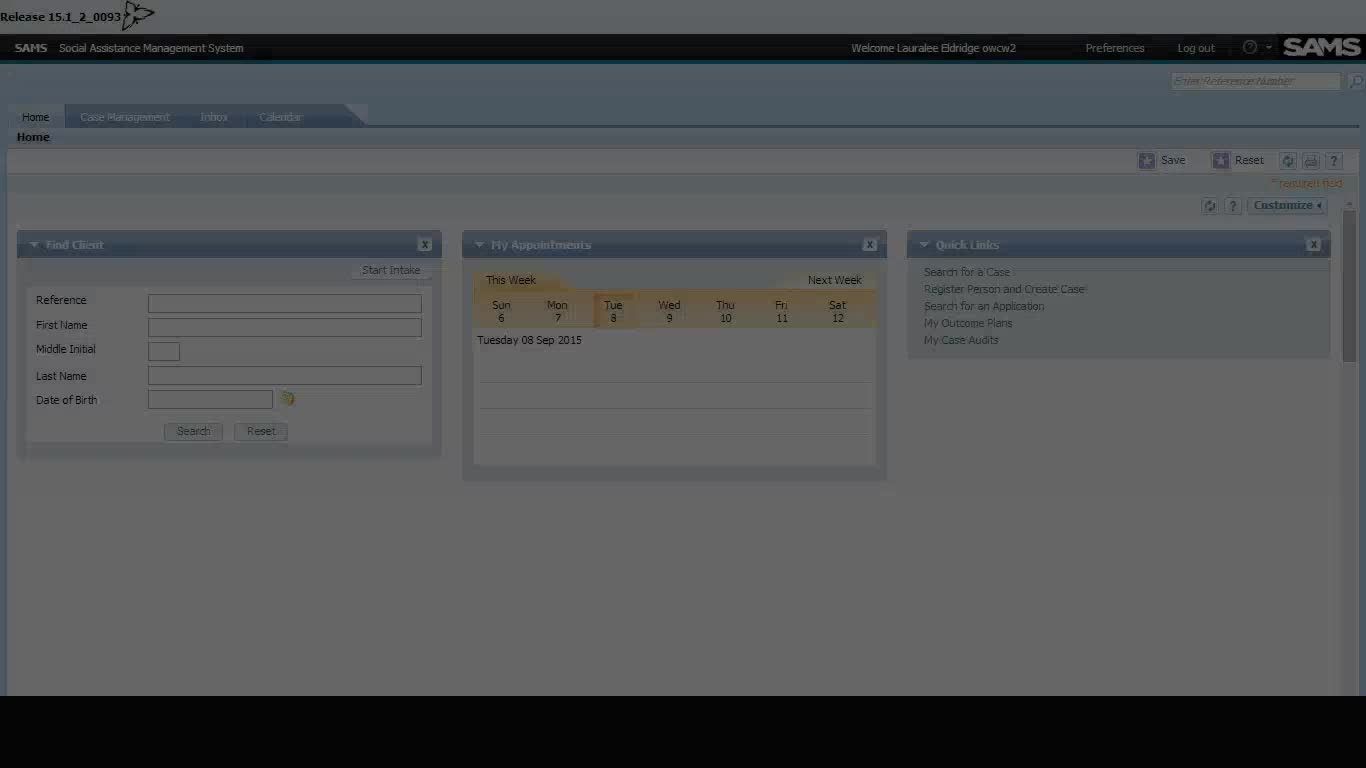Viewport: 1366px width, 768px height.
Task: Click the refresh icon beside Reset
Action: click(1288, 161)
